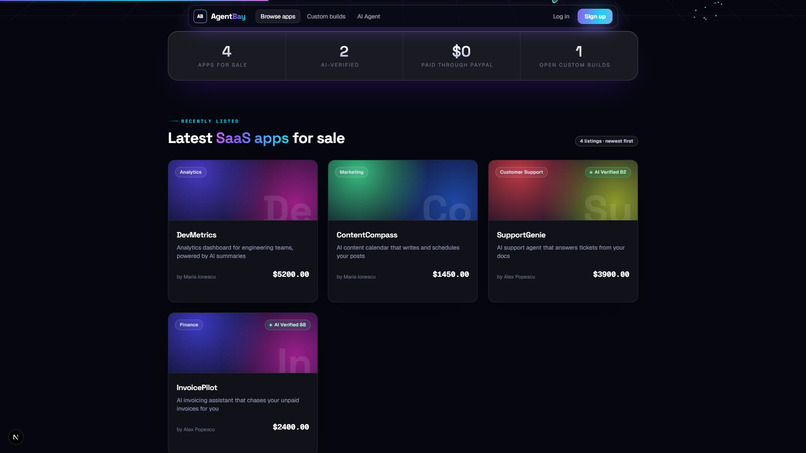Select the Analytics category tag
The width and height of the screenshot is (806, 453).
click(191, 172)
